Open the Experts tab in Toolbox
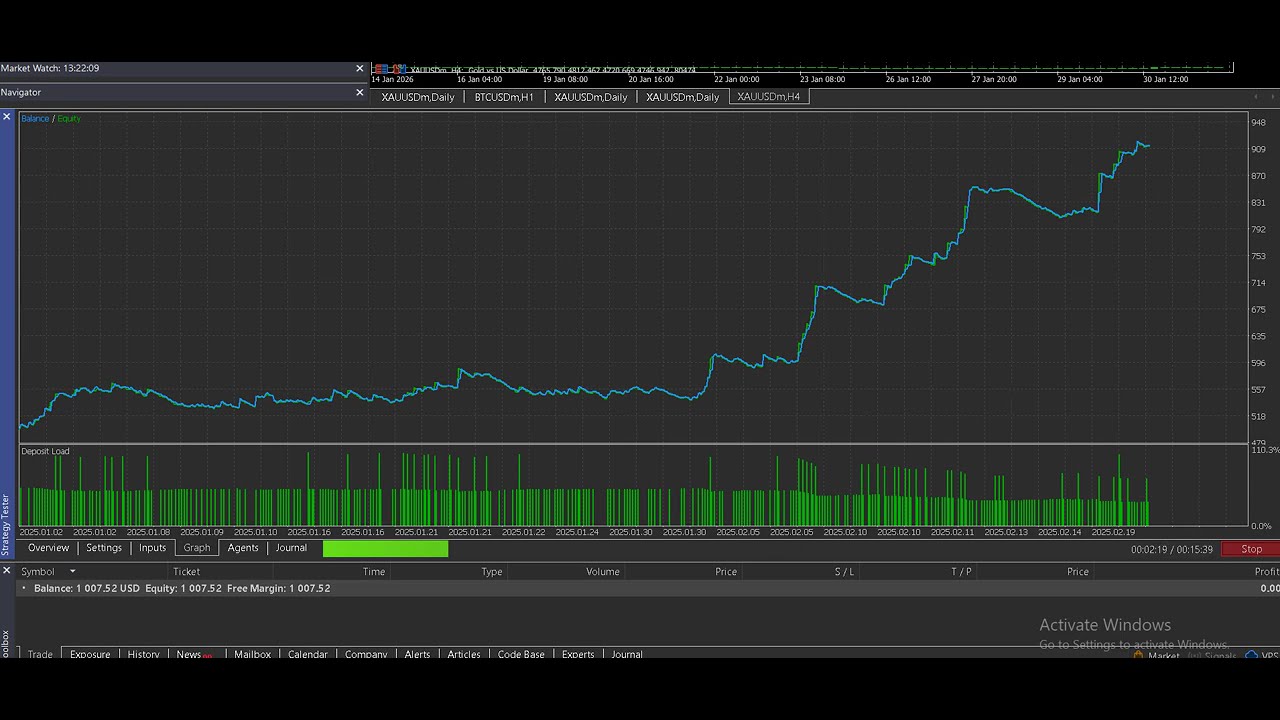Viewport: 1280px width, 720px height. [x=578, y=654]
